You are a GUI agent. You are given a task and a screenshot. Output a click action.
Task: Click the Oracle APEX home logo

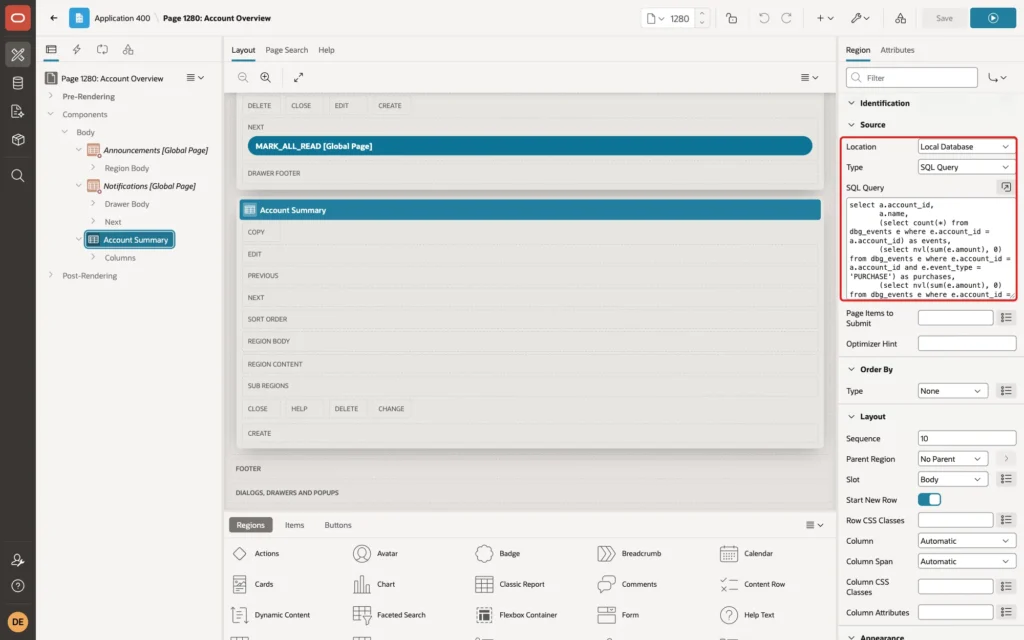point(18,18)
